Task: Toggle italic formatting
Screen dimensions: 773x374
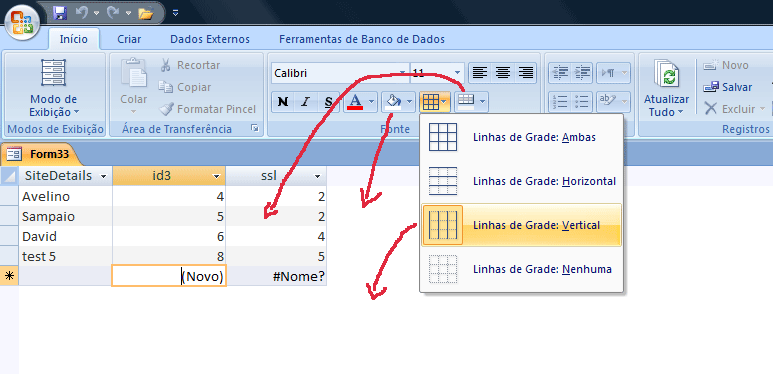Action: (x=306, y=102)
